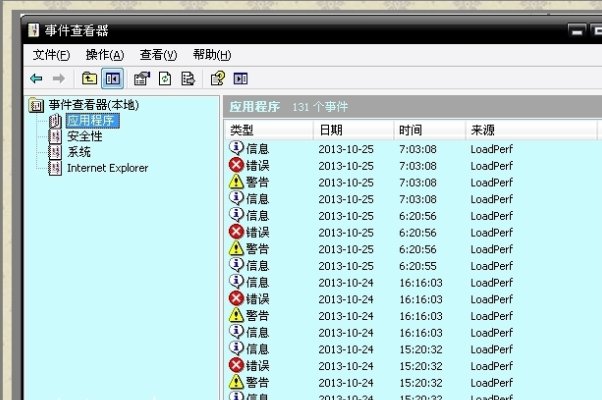
Task: Click the log icon beside 系统
Action: click(55, 152)
